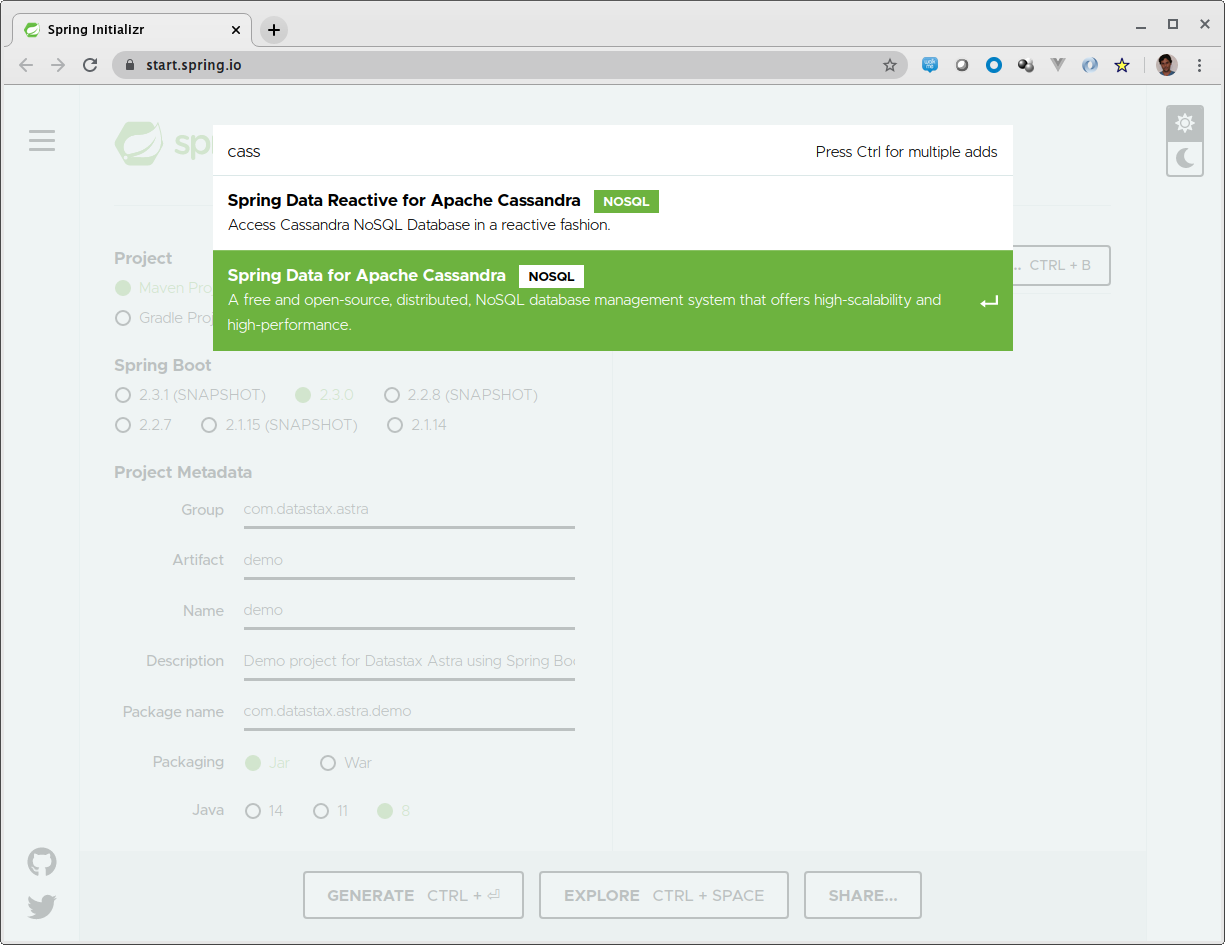Open the GitHub icon link
The width and height of the screenshot is (1225, 945).
[42, 862]
